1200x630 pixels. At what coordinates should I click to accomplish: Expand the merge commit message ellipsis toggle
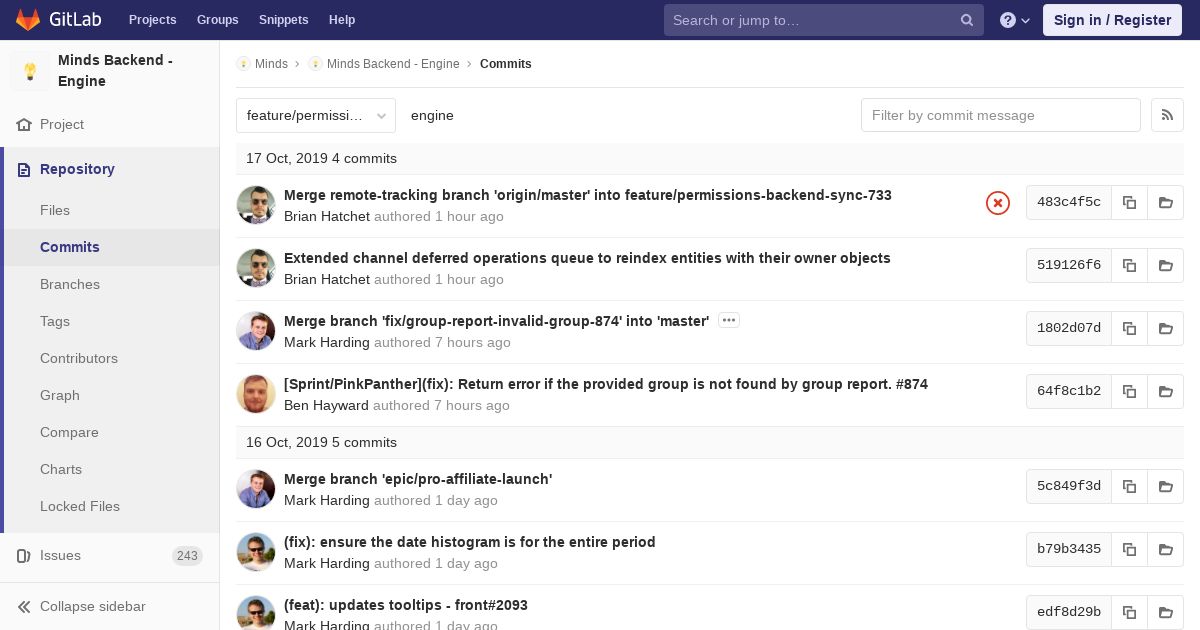point(729,321)
